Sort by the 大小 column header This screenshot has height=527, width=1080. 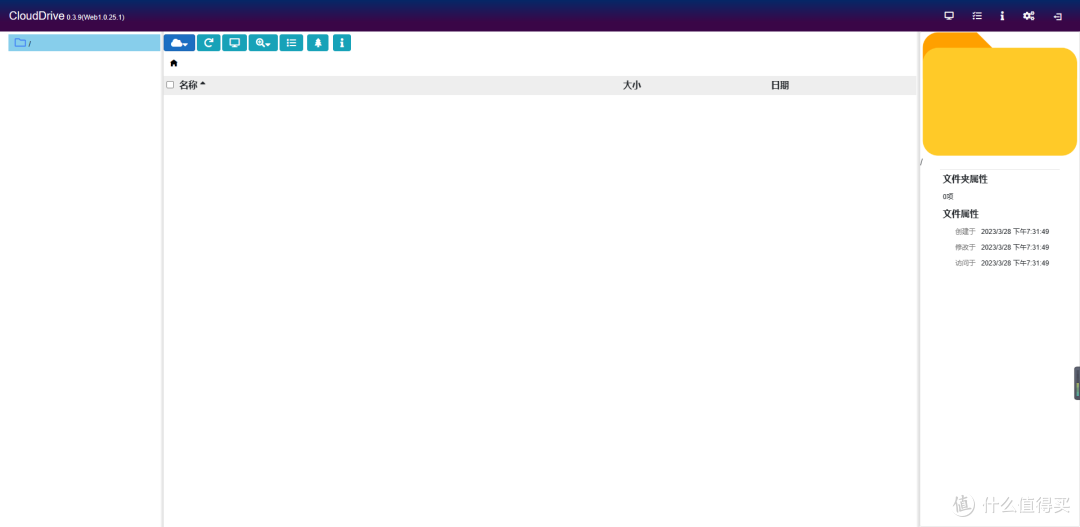[x=631, y=85]
